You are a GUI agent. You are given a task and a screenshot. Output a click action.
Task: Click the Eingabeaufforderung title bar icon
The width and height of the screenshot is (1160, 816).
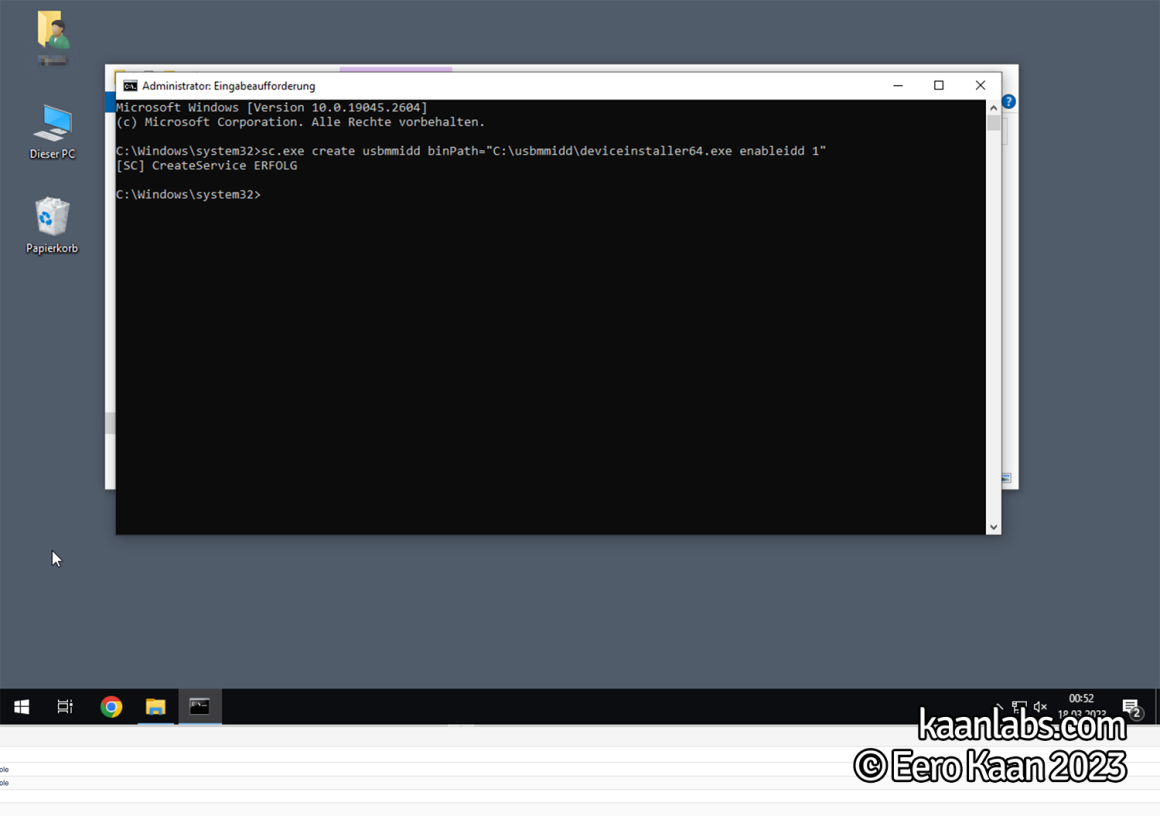128,85
